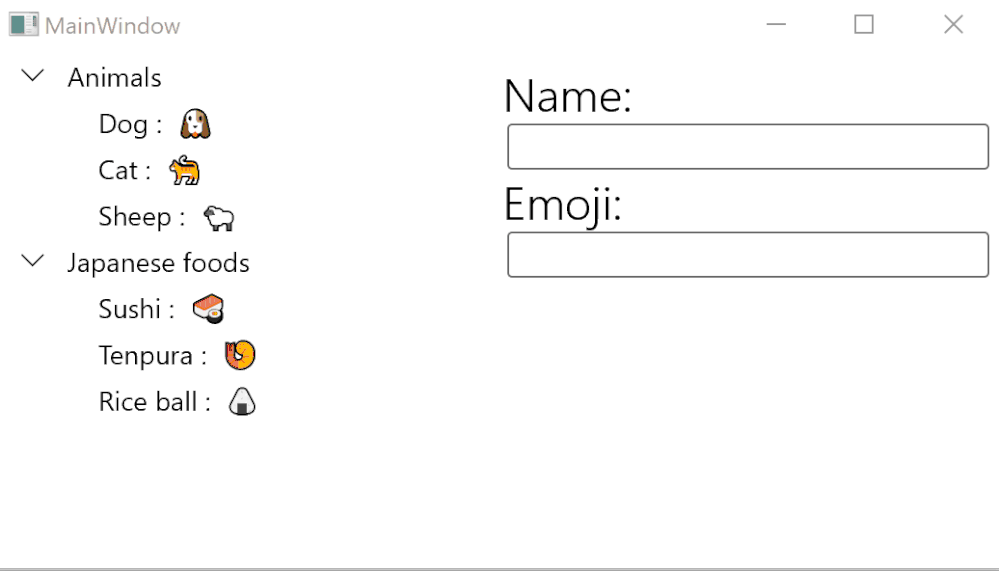This screenshot has height=571, width=999.
Task: Click the fried shrimp tempura emoji
Action: (x=240, y=355)
